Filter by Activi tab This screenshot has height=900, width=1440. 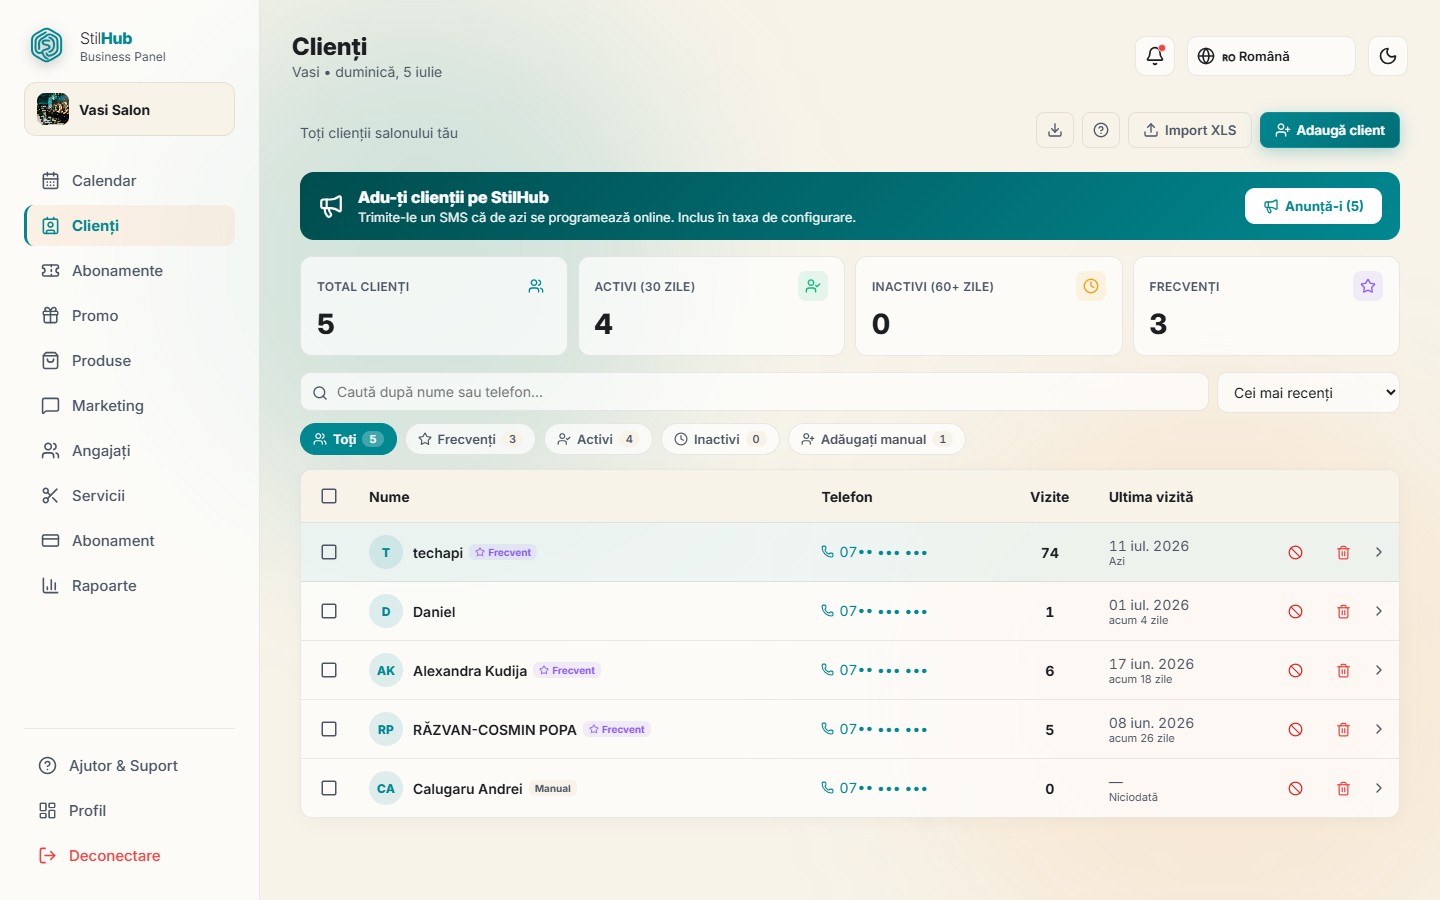(598, 439)
